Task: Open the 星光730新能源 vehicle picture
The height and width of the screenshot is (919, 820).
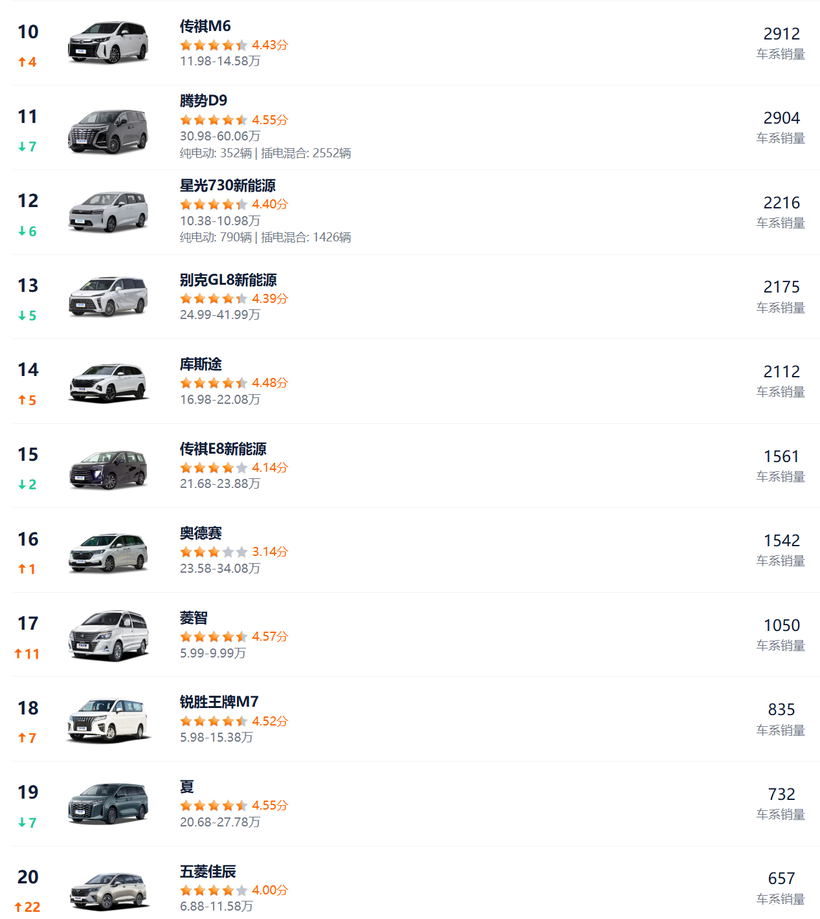Action: [108, 213]
